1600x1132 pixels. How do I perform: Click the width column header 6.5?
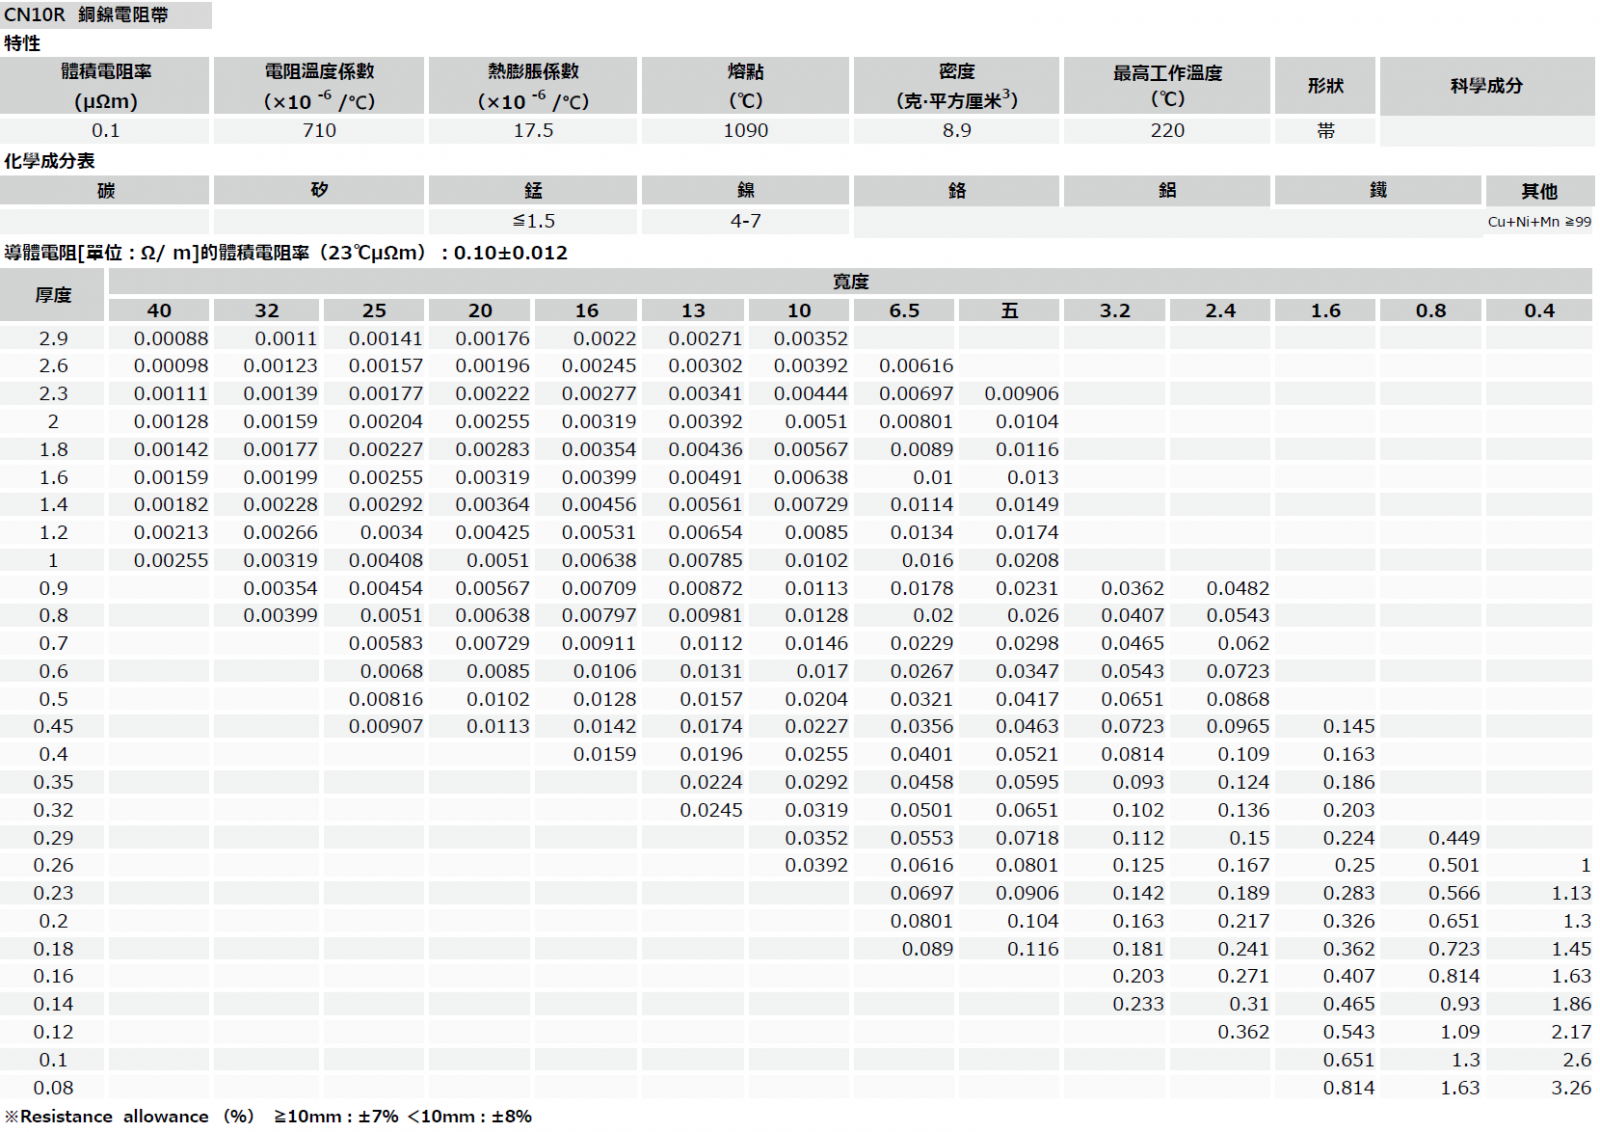click(904, 310)
